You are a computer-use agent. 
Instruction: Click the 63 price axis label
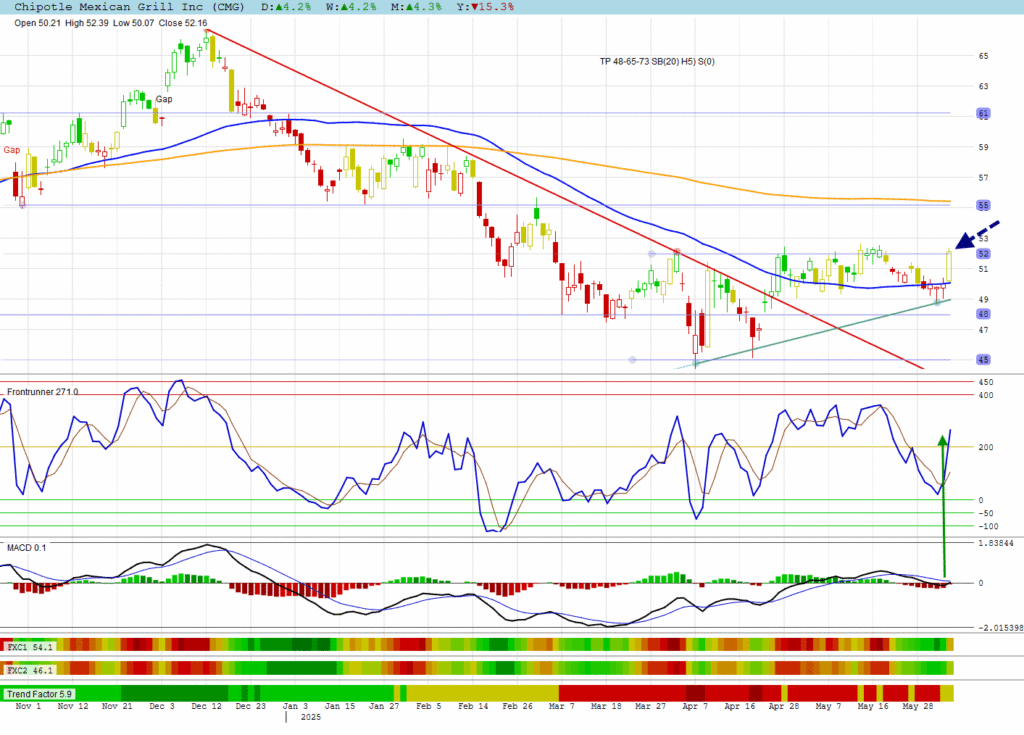click(x=984, y=86)
